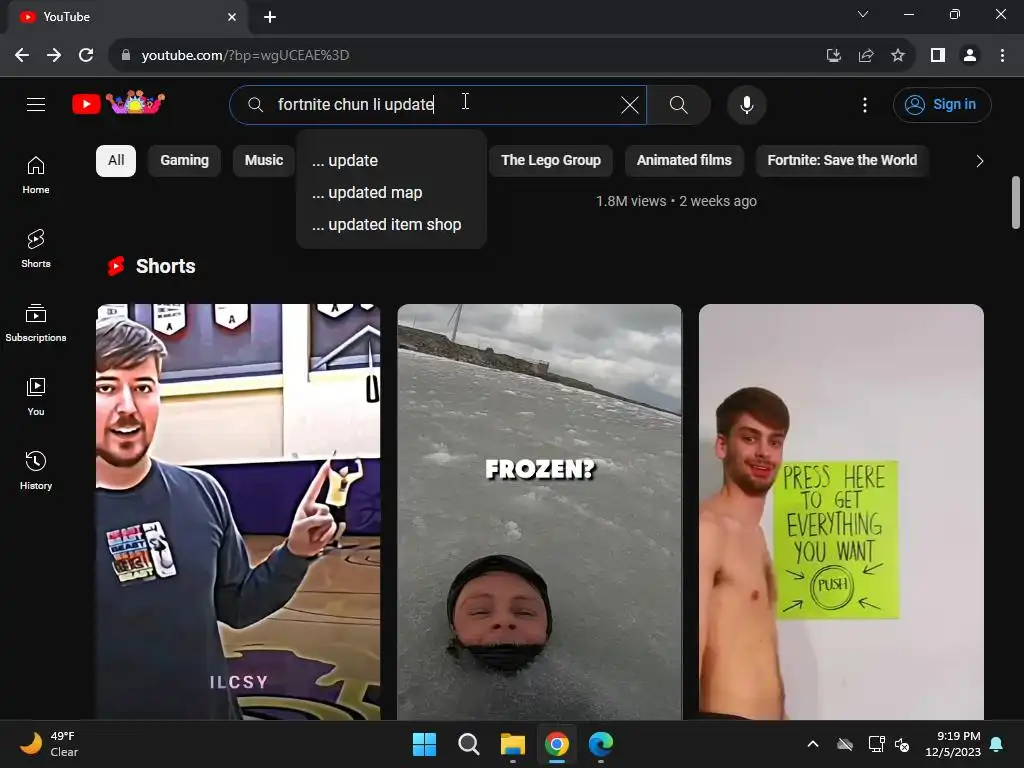Image resolution: width=1024 pixels, height=768 pixels.
Task: Open the You page in sidebar
Action: [36, 396]
